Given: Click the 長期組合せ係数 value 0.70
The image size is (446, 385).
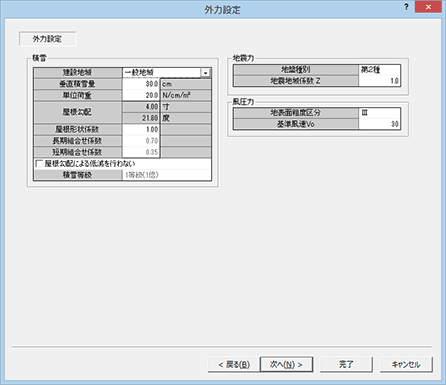Looking at the screenshot, I should [141, 141].
